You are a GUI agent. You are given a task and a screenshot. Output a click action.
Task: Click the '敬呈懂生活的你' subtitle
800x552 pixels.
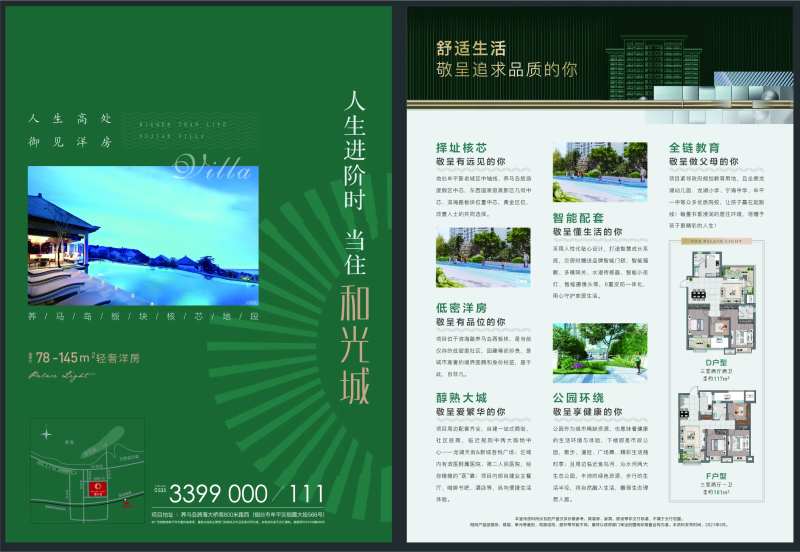point(587,232)
